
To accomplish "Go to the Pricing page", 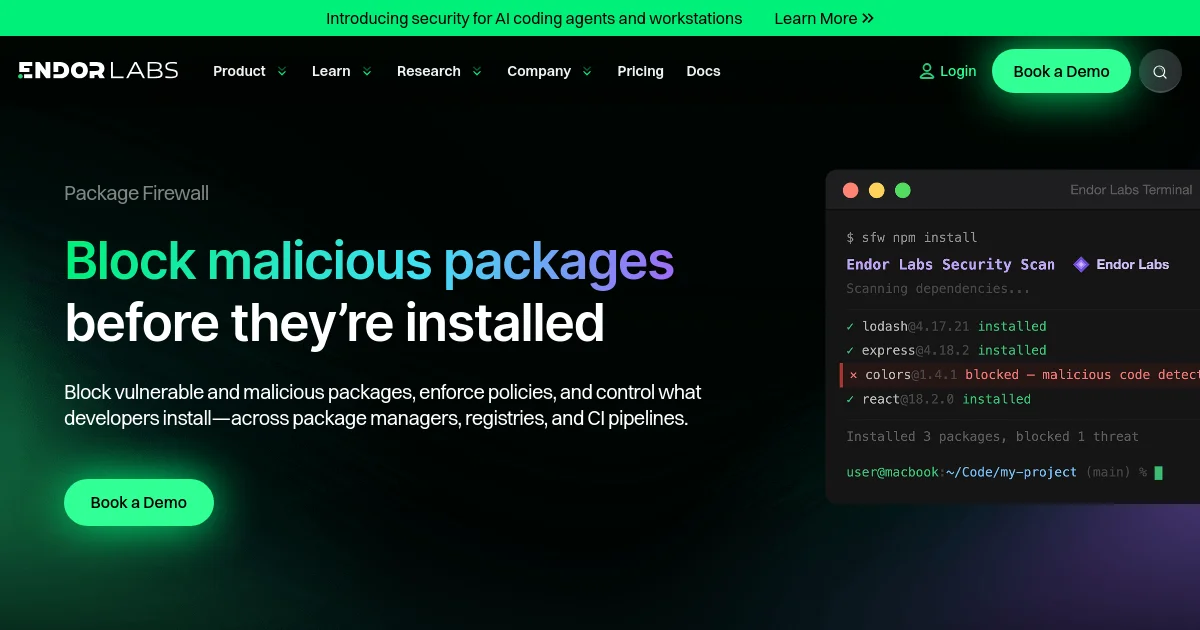I will [x=640, y=71].
